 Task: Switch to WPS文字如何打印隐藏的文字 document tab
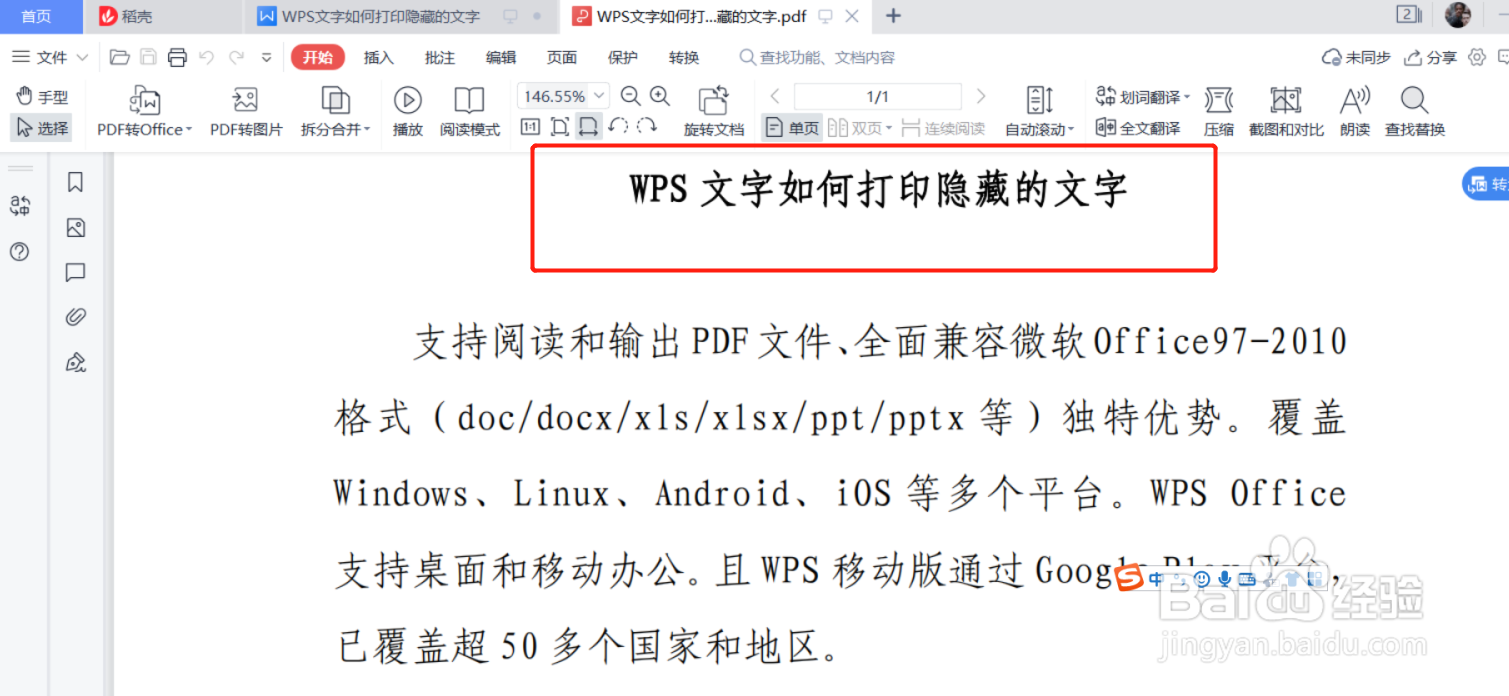click(400, 16)
